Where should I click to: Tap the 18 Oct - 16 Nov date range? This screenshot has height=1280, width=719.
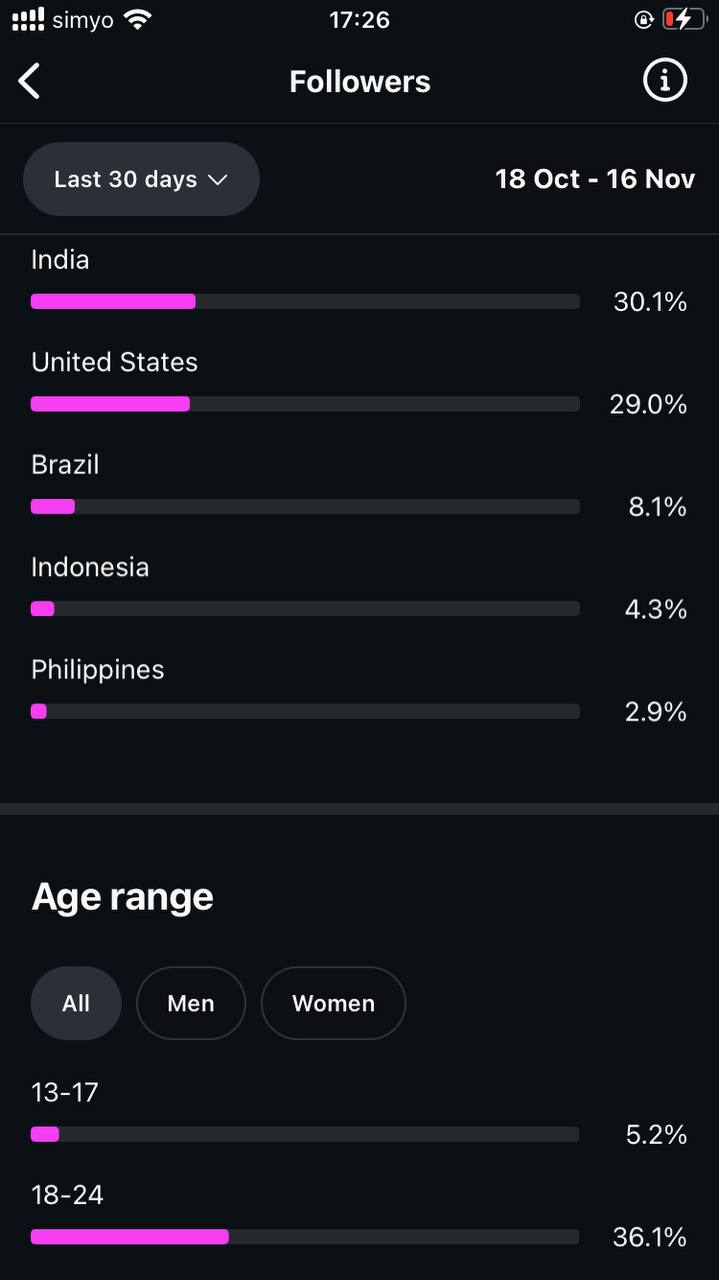tap(595, 179)
